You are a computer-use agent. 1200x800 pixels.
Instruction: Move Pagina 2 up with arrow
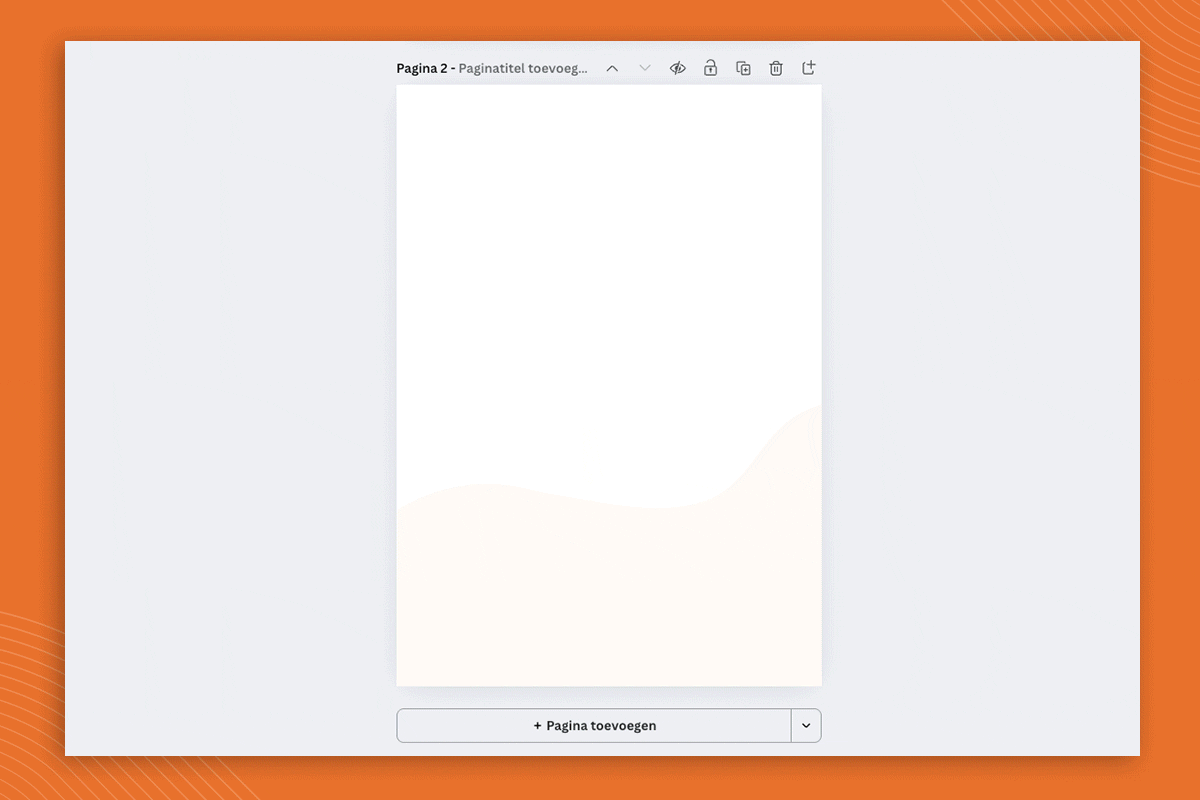(612, 68)
